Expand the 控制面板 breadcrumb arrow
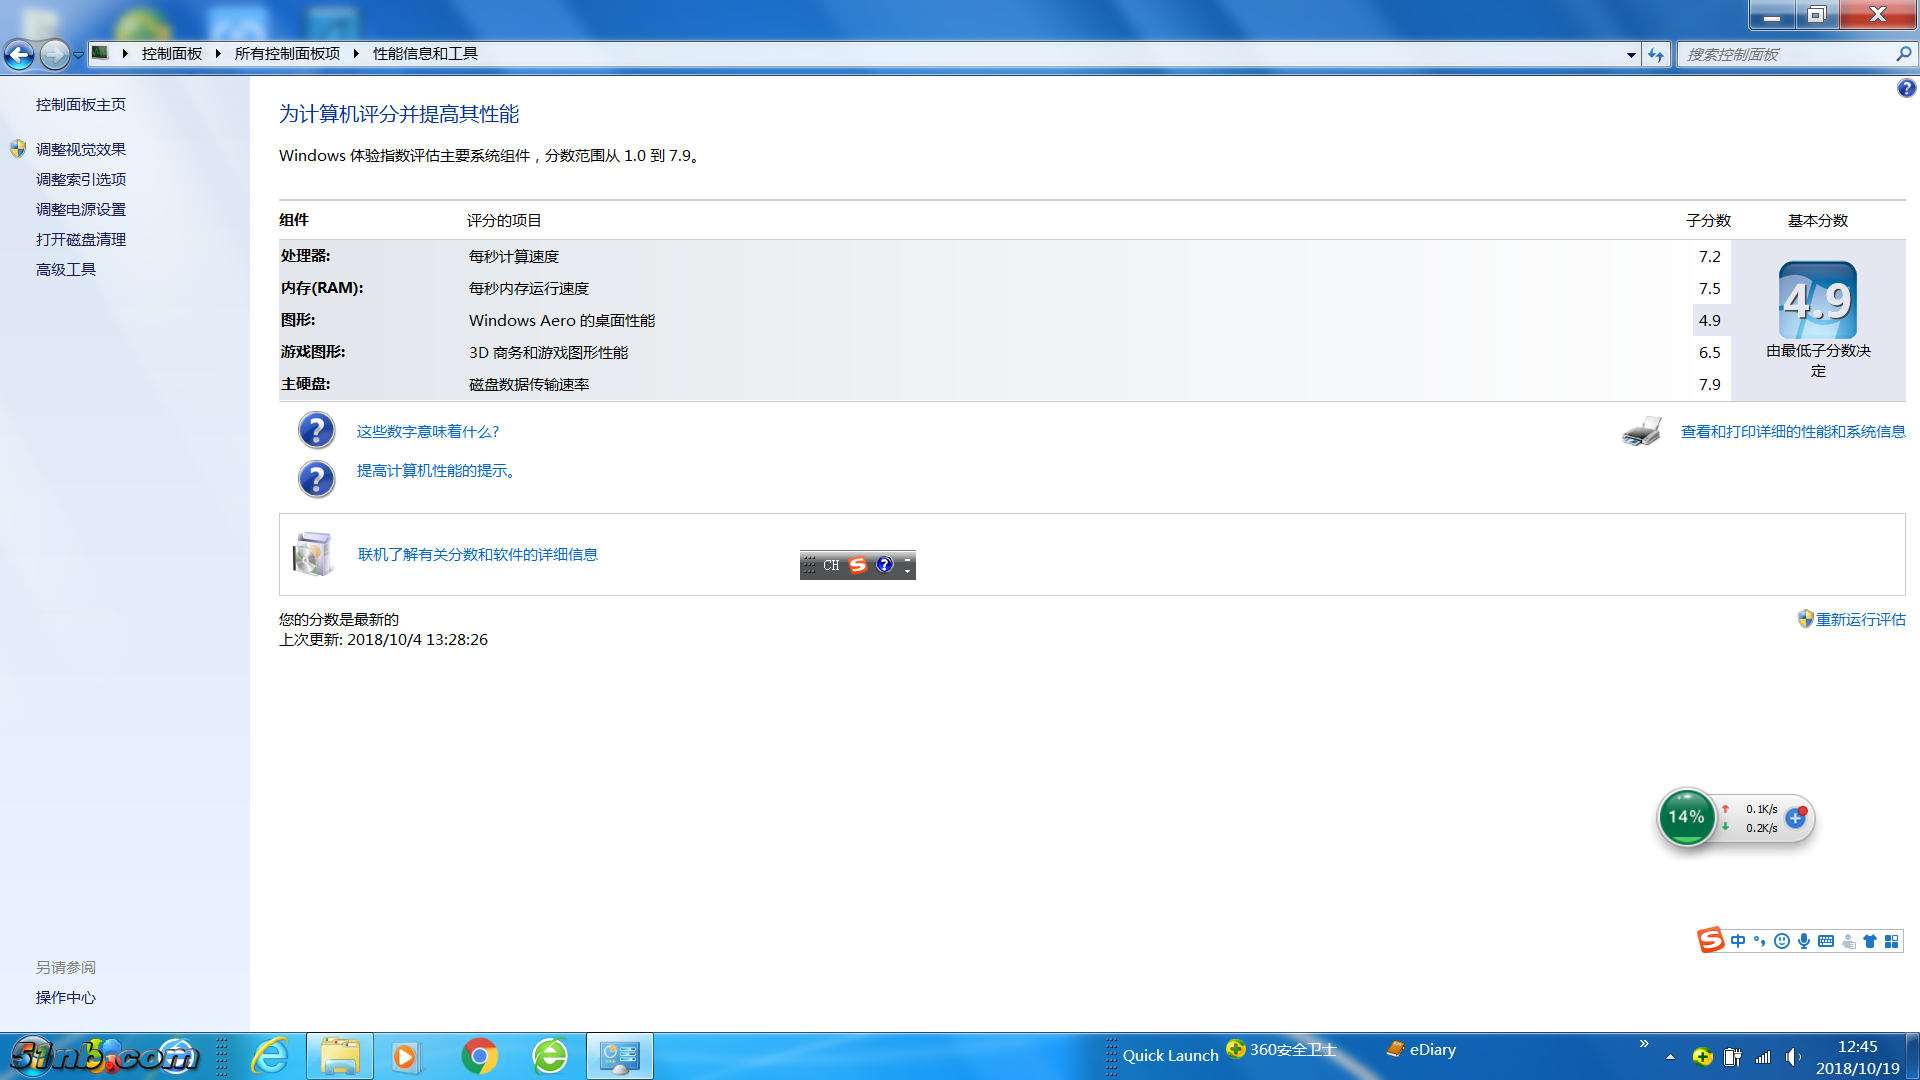This screenshot has height=1080, width=1920. [x=217, y=54]
